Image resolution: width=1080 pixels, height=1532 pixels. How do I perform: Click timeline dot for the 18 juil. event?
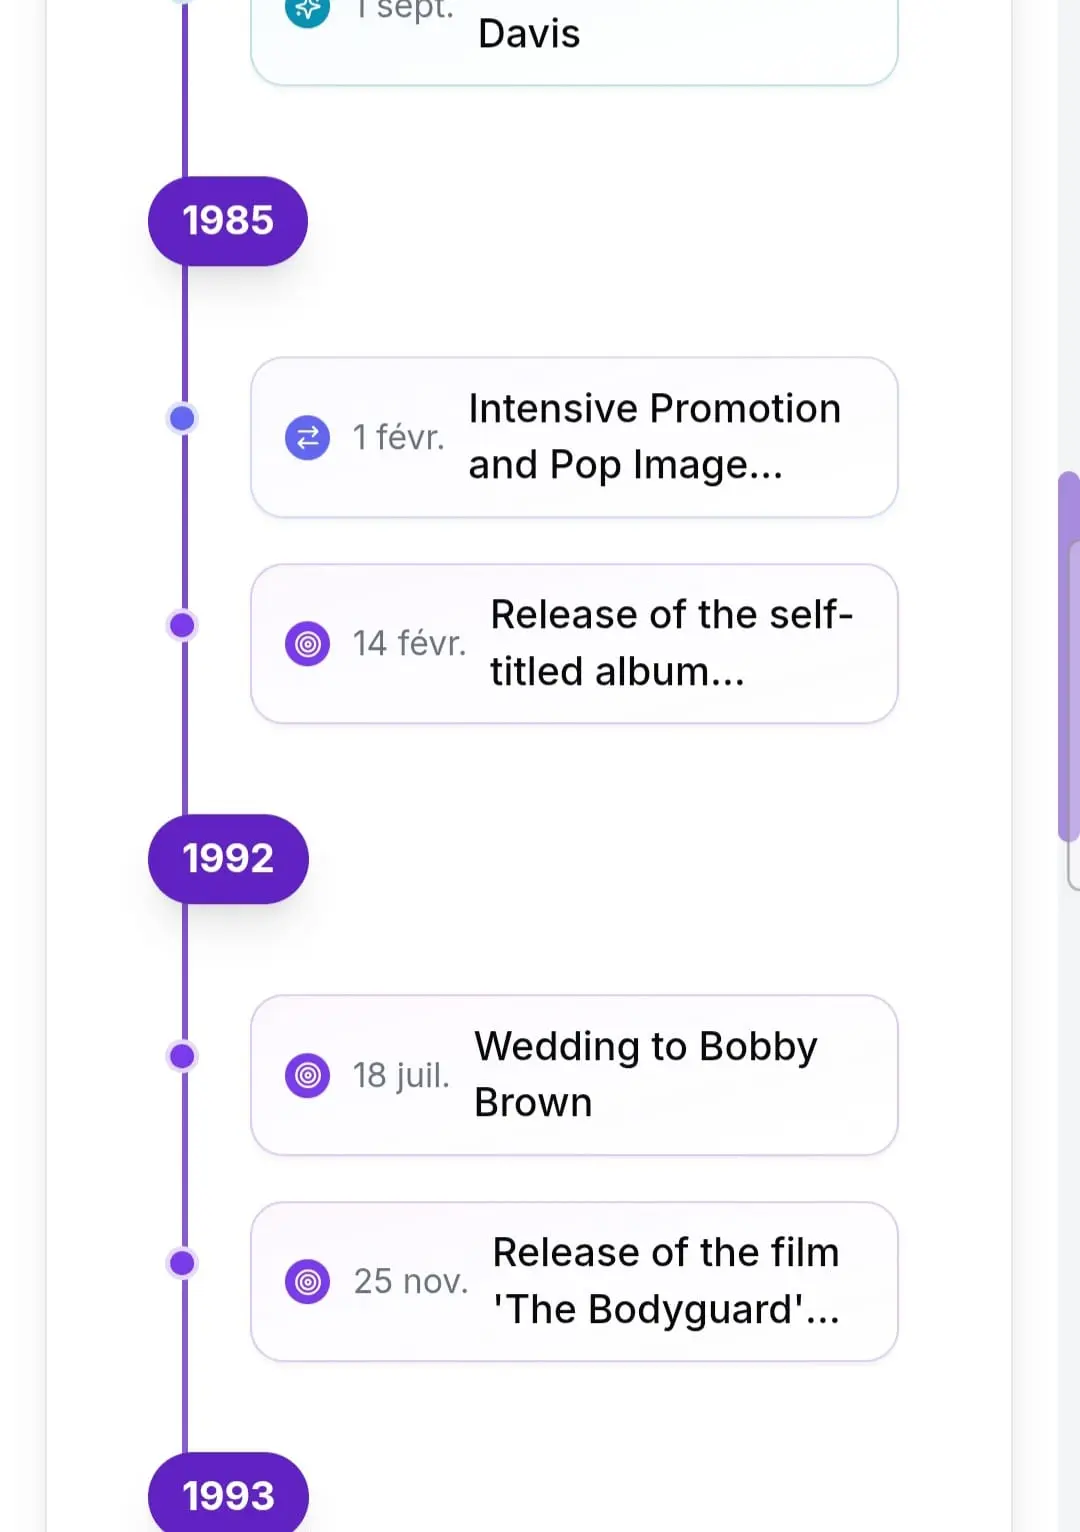(182, 1056)
